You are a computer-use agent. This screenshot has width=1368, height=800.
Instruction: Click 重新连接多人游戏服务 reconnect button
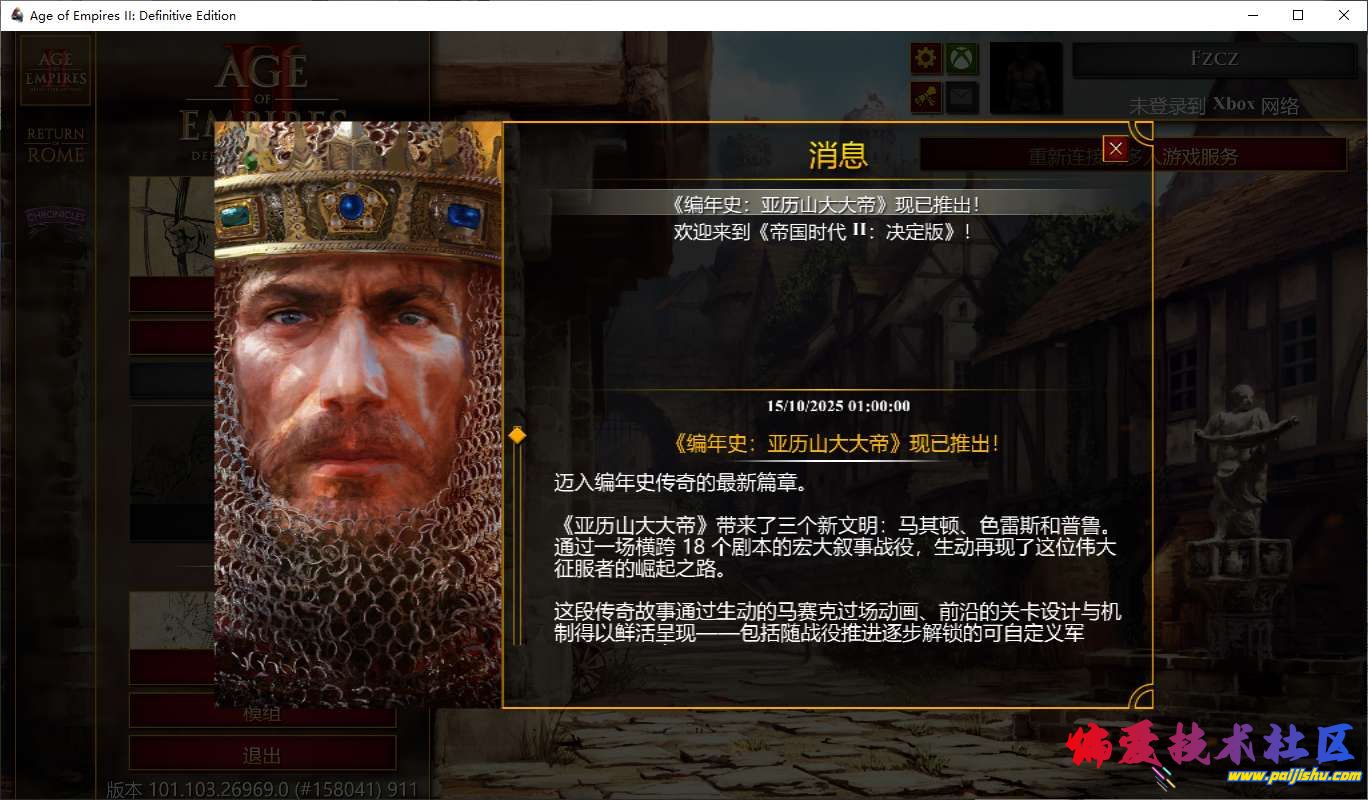(x=1134, y=156)
